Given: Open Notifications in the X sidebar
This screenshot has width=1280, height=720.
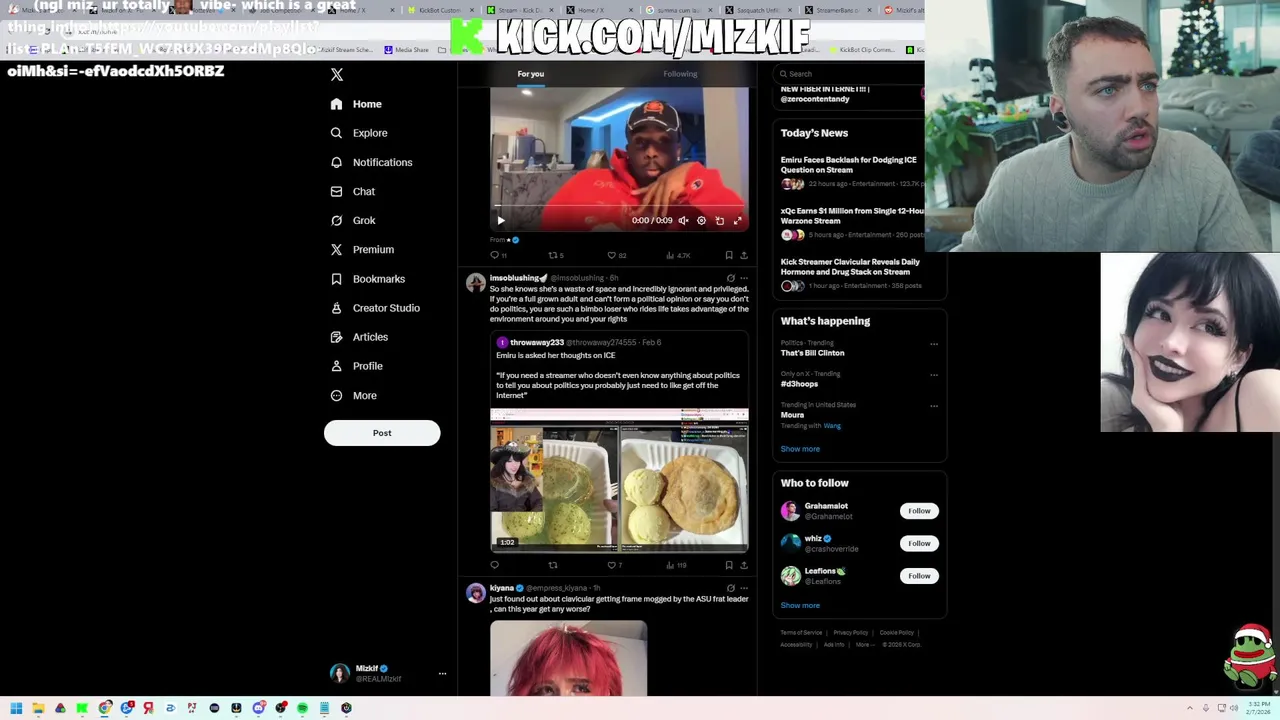Looking at the screenshot, I should pos(371,162).
